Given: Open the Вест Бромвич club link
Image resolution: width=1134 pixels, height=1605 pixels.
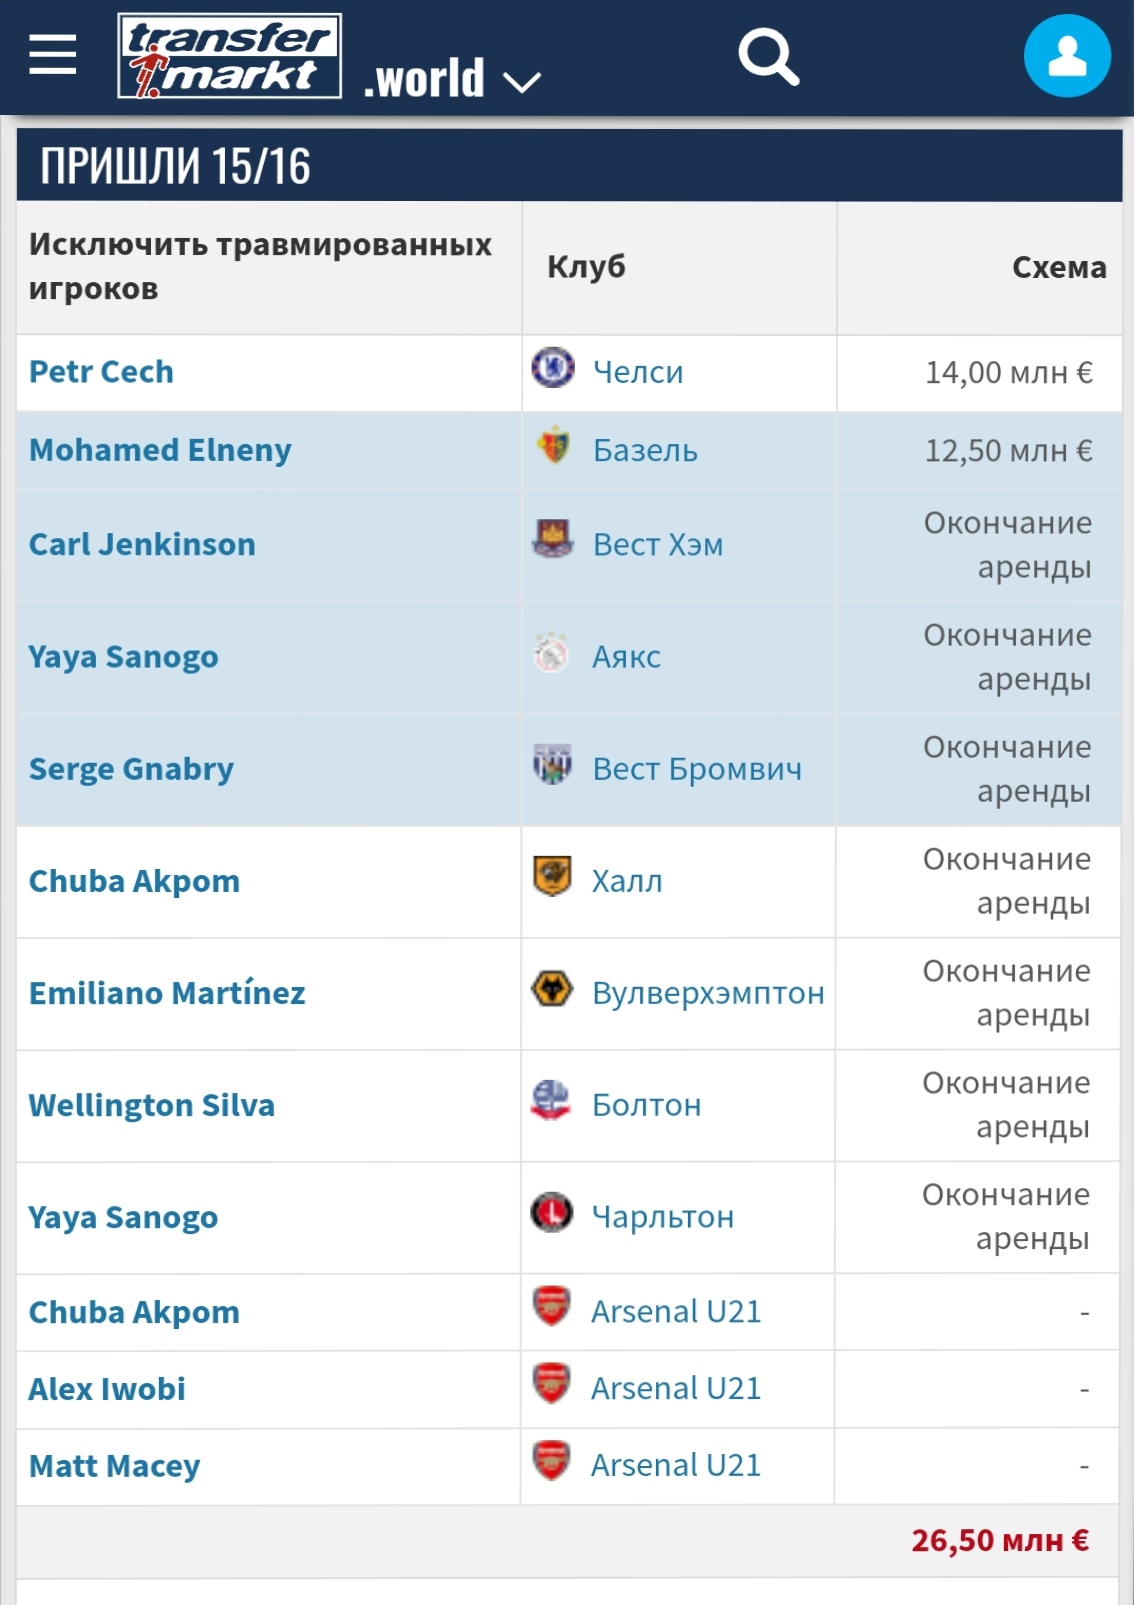Looking at the screenshot, I should click(x=697, y=769).
